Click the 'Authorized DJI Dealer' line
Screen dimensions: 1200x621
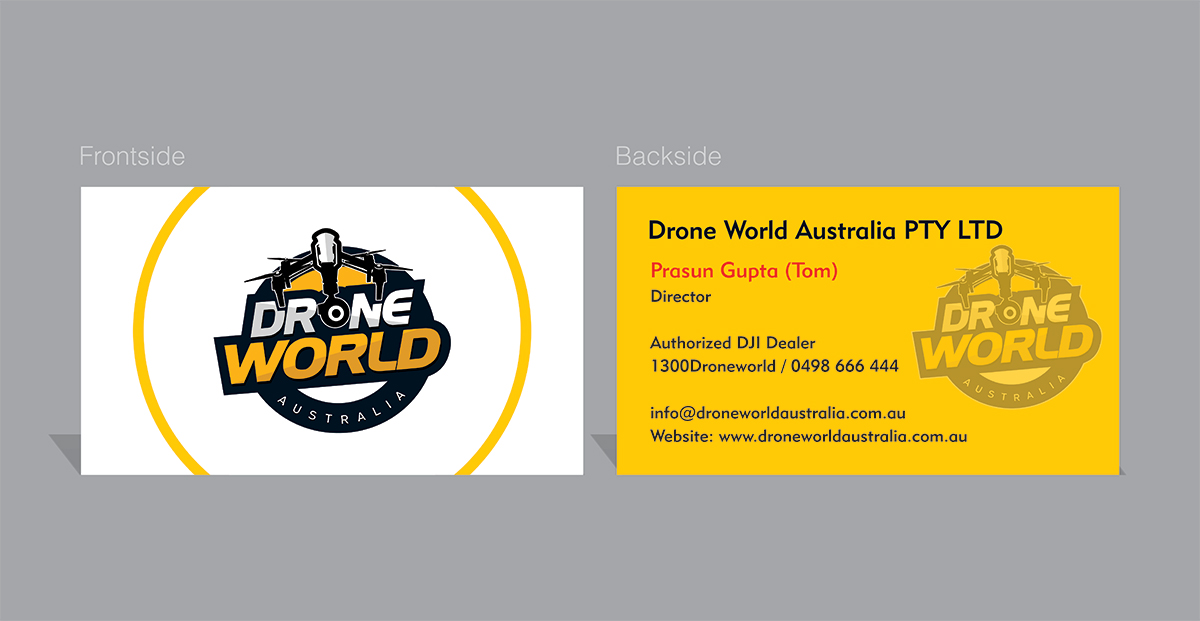[733, 343]
